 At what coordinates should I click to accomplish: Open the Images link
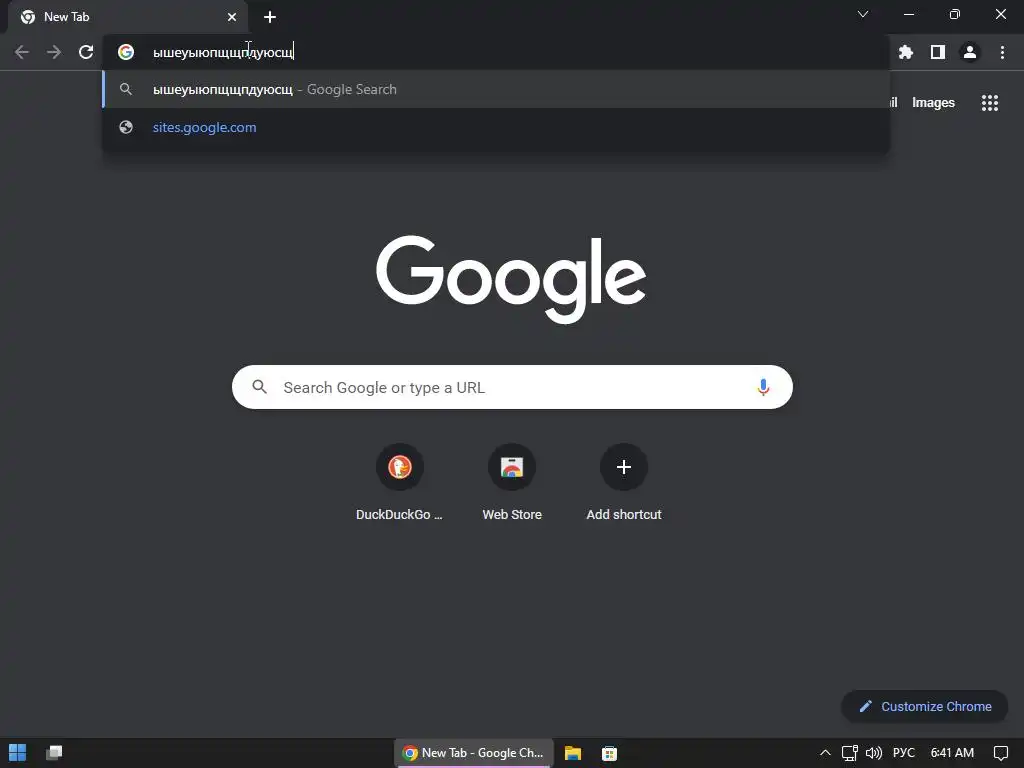(x=933, y=103)
